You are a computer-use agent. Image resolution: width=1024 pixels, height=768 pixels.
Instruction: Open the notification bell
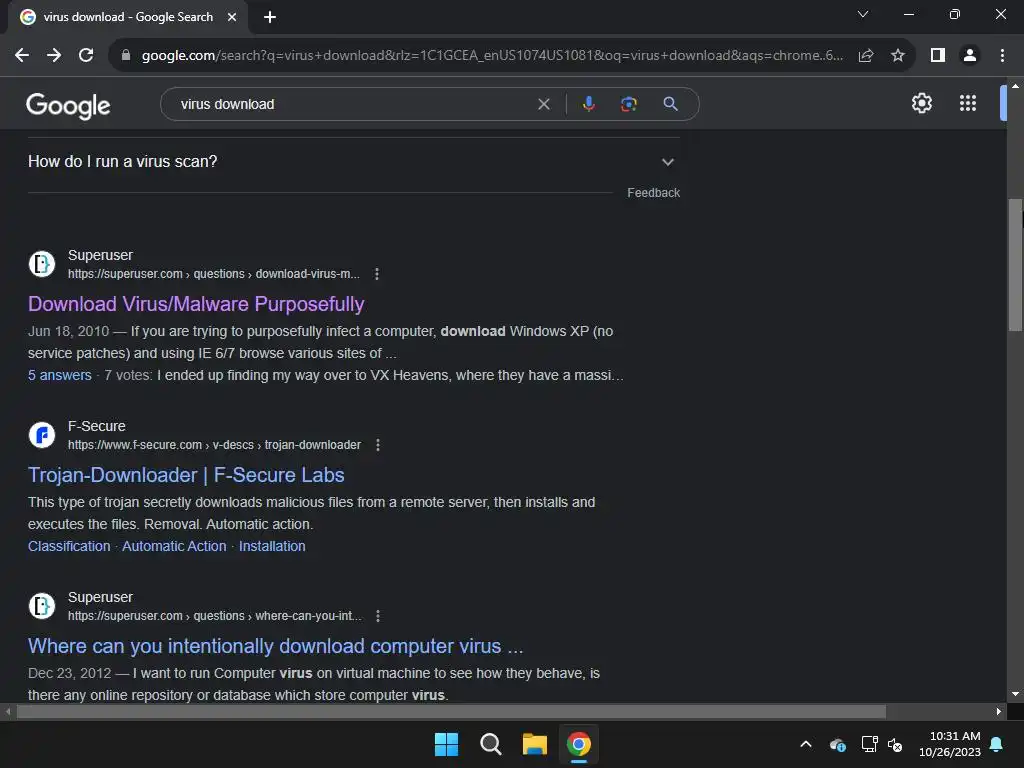pos(997,744)
